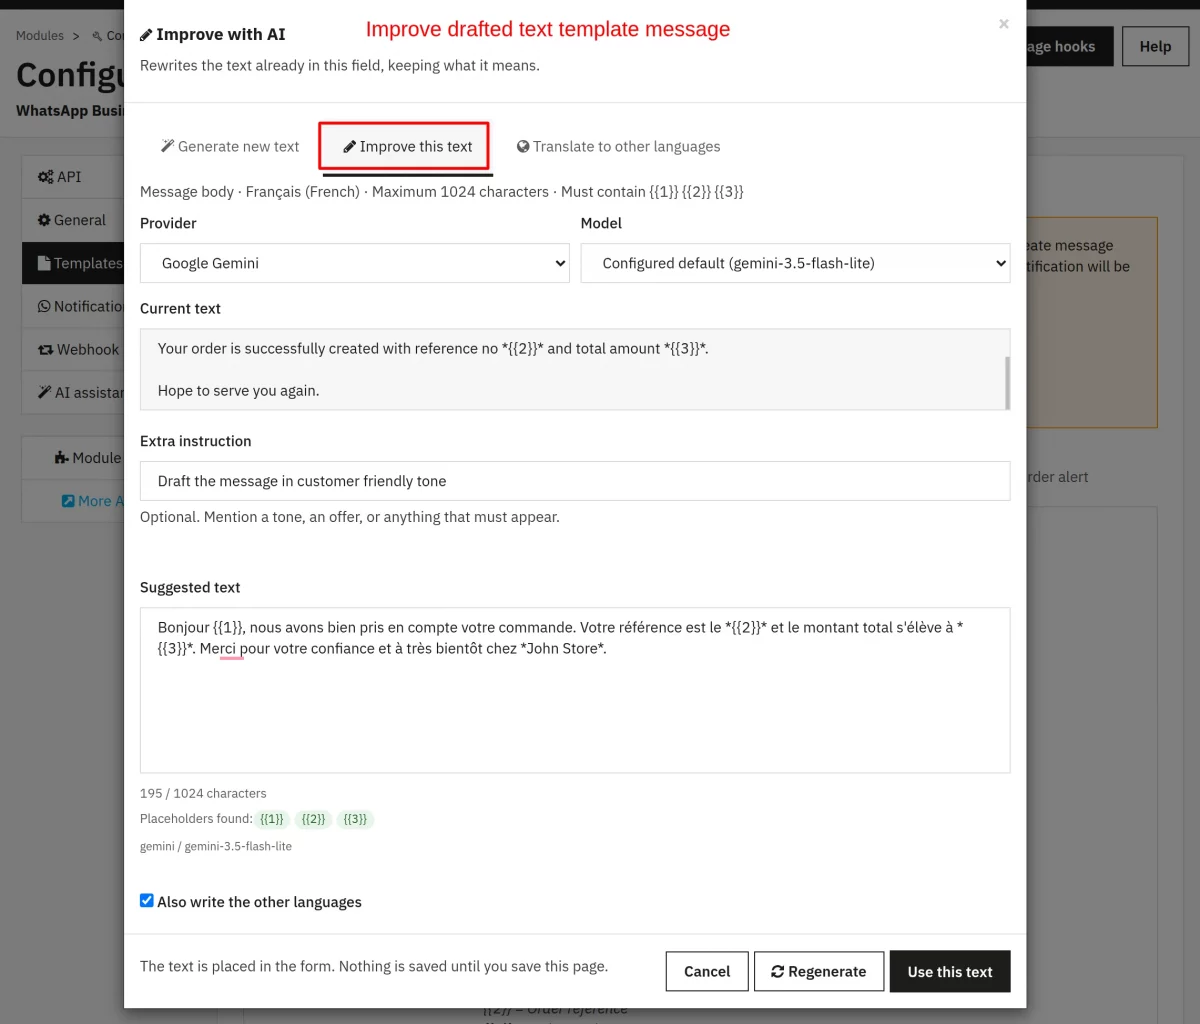Image resolution: width=1200 pixels, height=1024 pixels.
Task: Switch to Generate new text tab
Action: (230, 146)
